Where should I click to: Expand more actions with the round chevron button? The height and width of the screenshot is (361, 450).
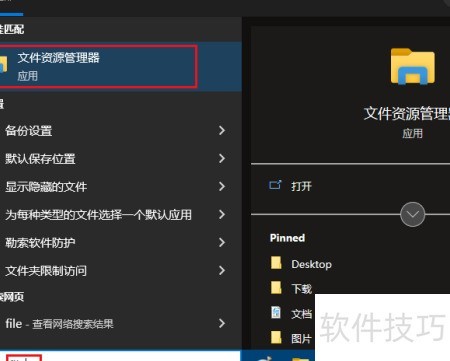413,214
